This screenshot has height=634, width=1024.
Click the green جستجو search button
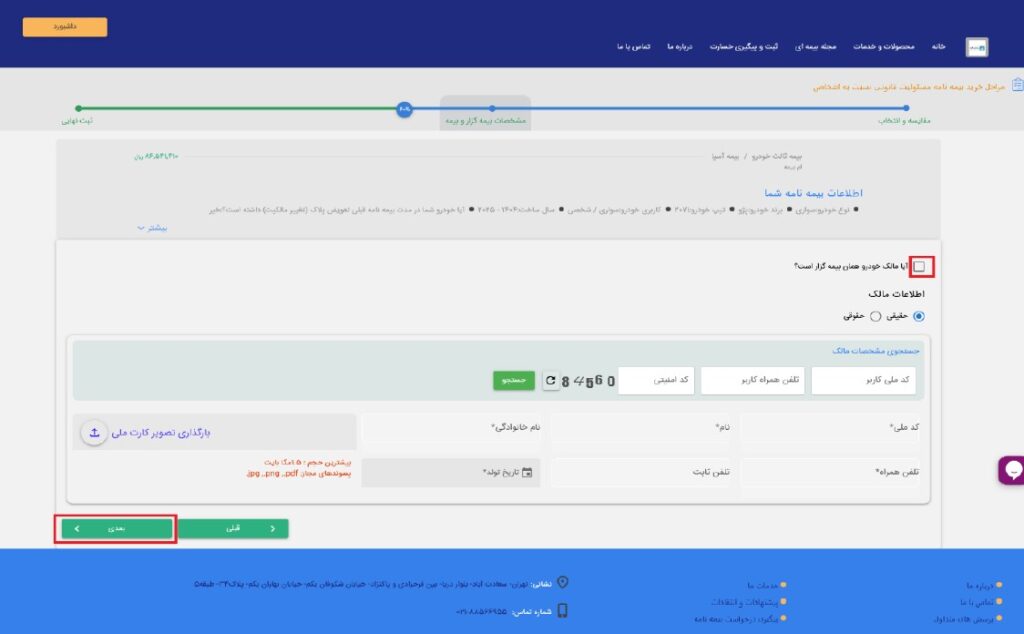[514, 381]
